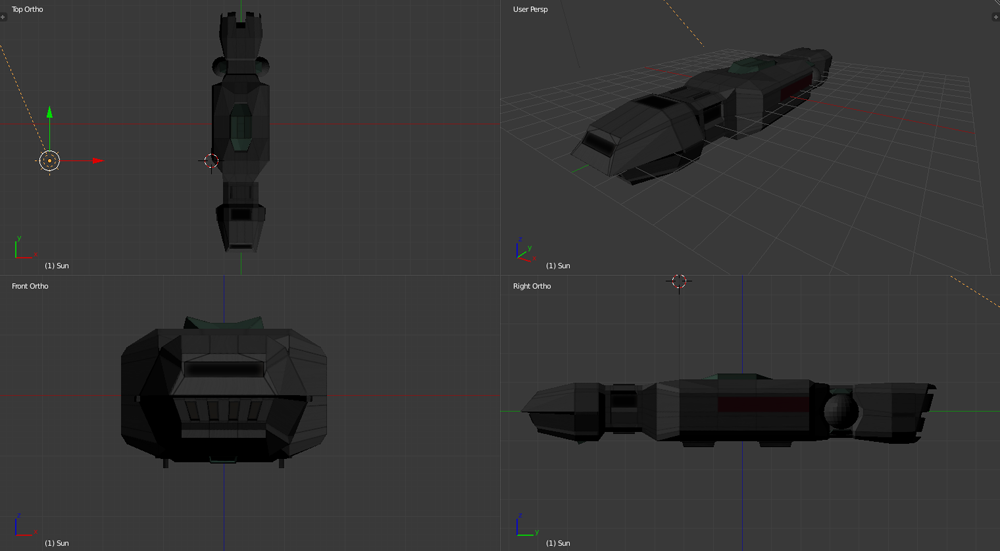Click the 3D cursor in the Top Ortho view
Screen dimensions: 1000x551
(211, 161)
